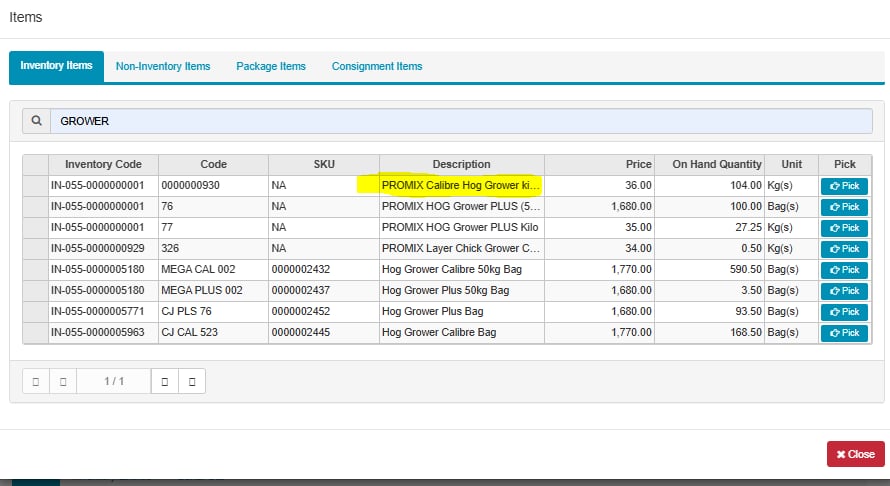The image size is (890, 486).
Task: Pick the Hog Grower Calibre 50kg Bag
Action: pos(843,270)
